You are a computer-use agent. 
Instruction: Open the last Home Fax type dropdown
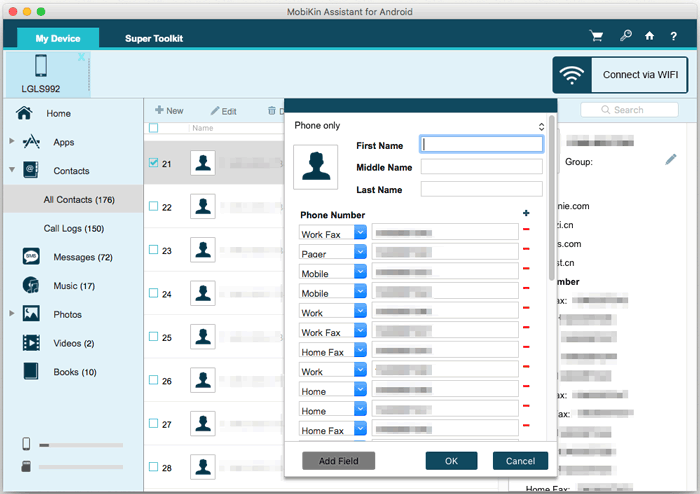pos(360,428)
